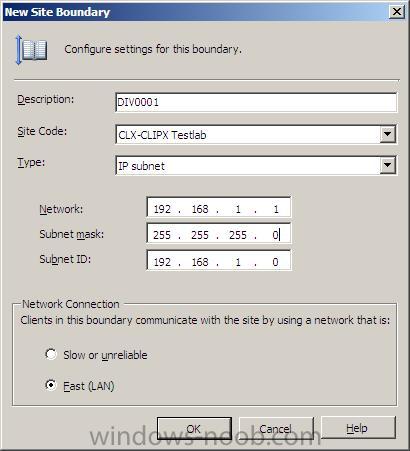Viewport: 410px width, 451px height.
Task: Click the Subnet ID field
Action: [x=219, y=262]
